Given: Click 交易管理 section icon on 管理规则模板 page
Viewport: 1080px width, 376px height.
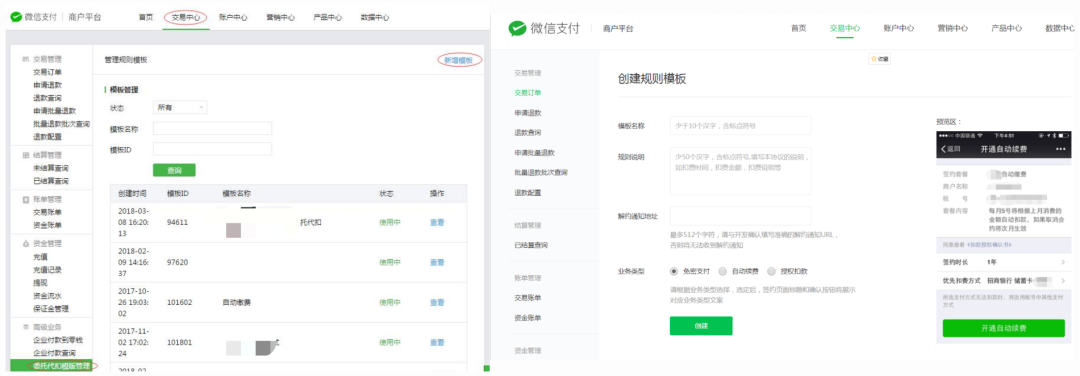Looking at the screenshot, I should click(26, 60).
